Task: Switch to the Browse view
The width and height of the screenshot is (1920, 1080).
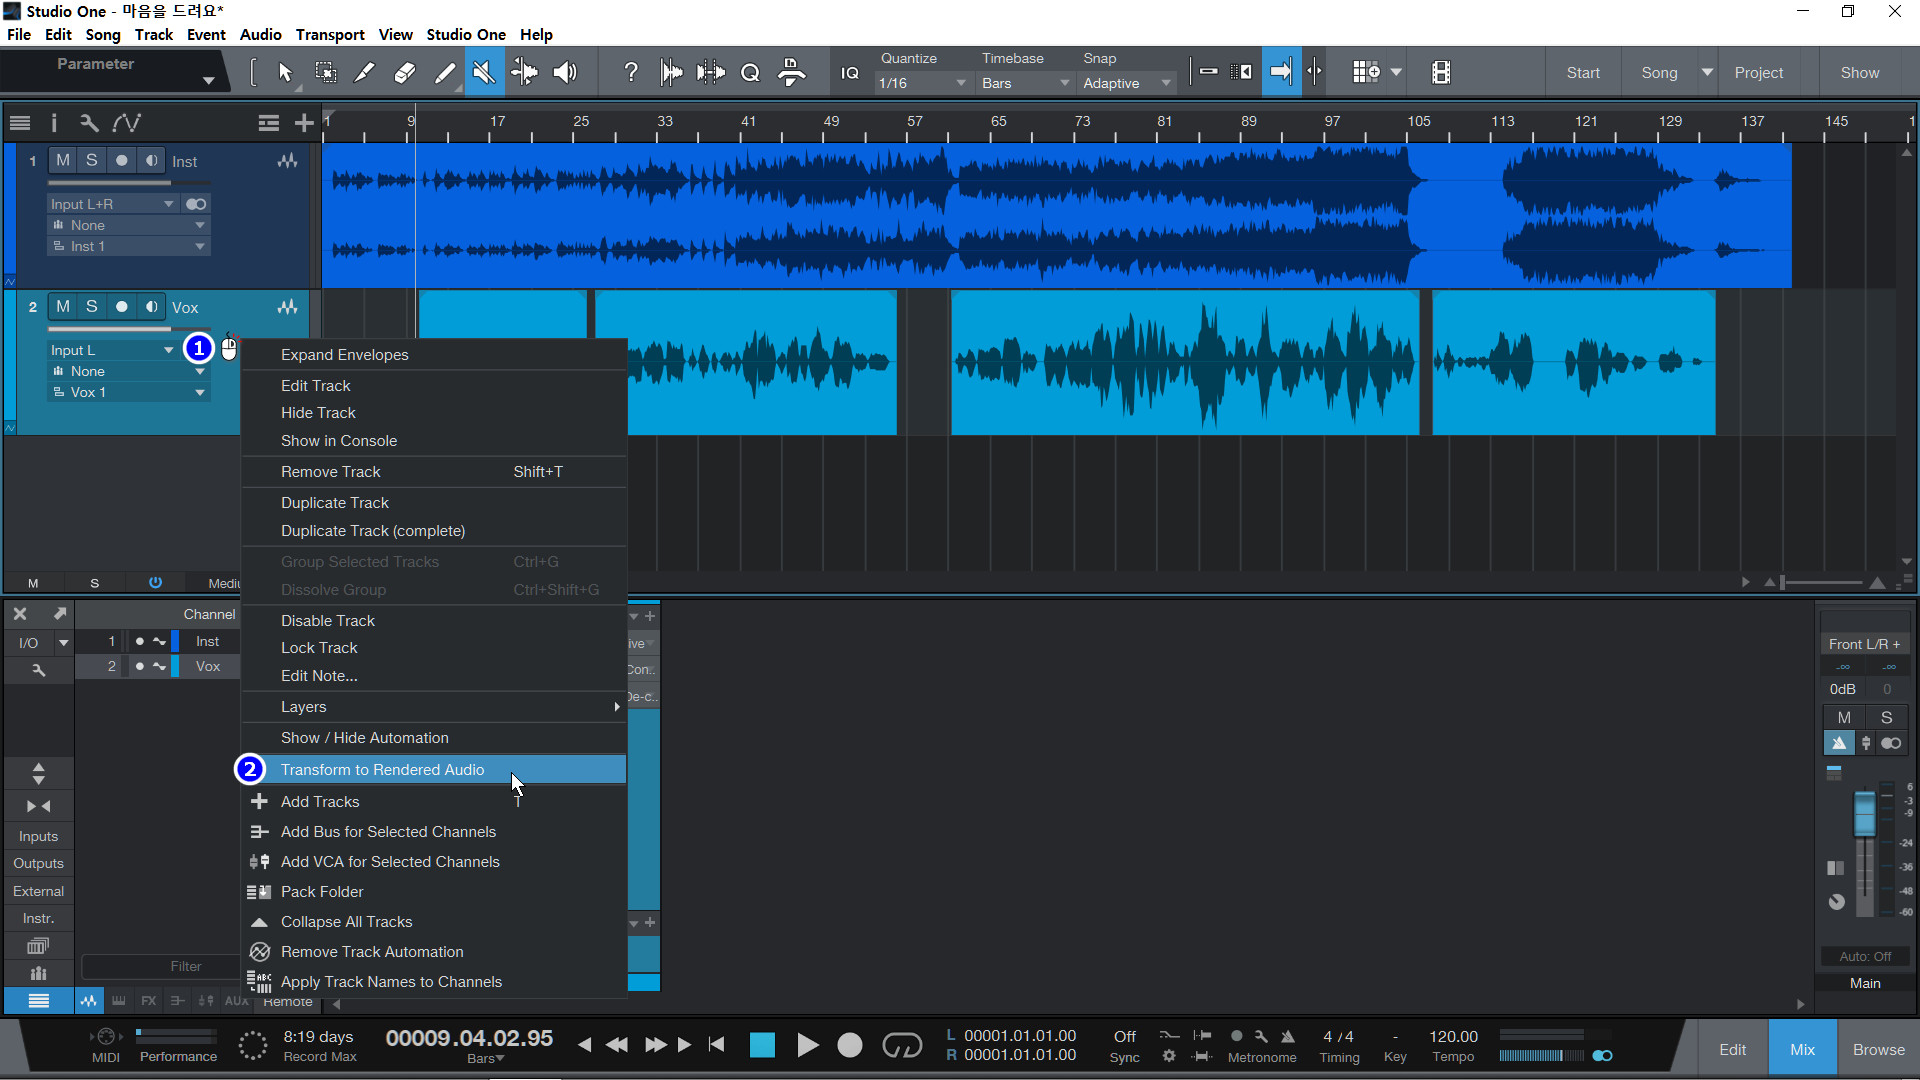Action: (x=1878, y=1049)
